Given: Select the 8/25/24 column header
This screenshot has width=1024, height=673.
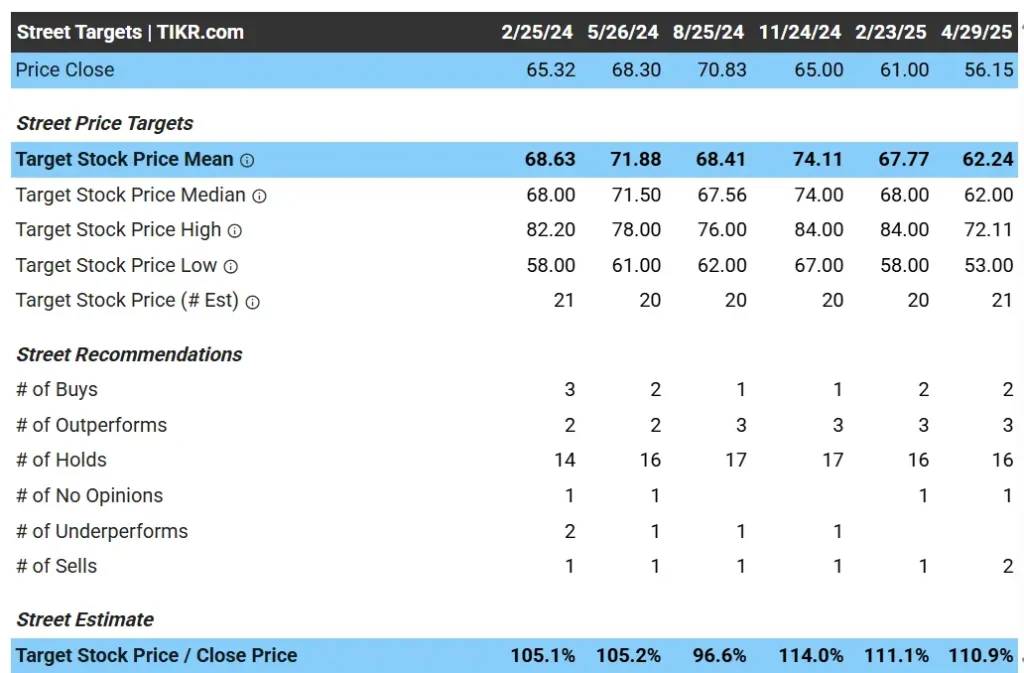Looking at the screenshot, I should pos(708,32).
